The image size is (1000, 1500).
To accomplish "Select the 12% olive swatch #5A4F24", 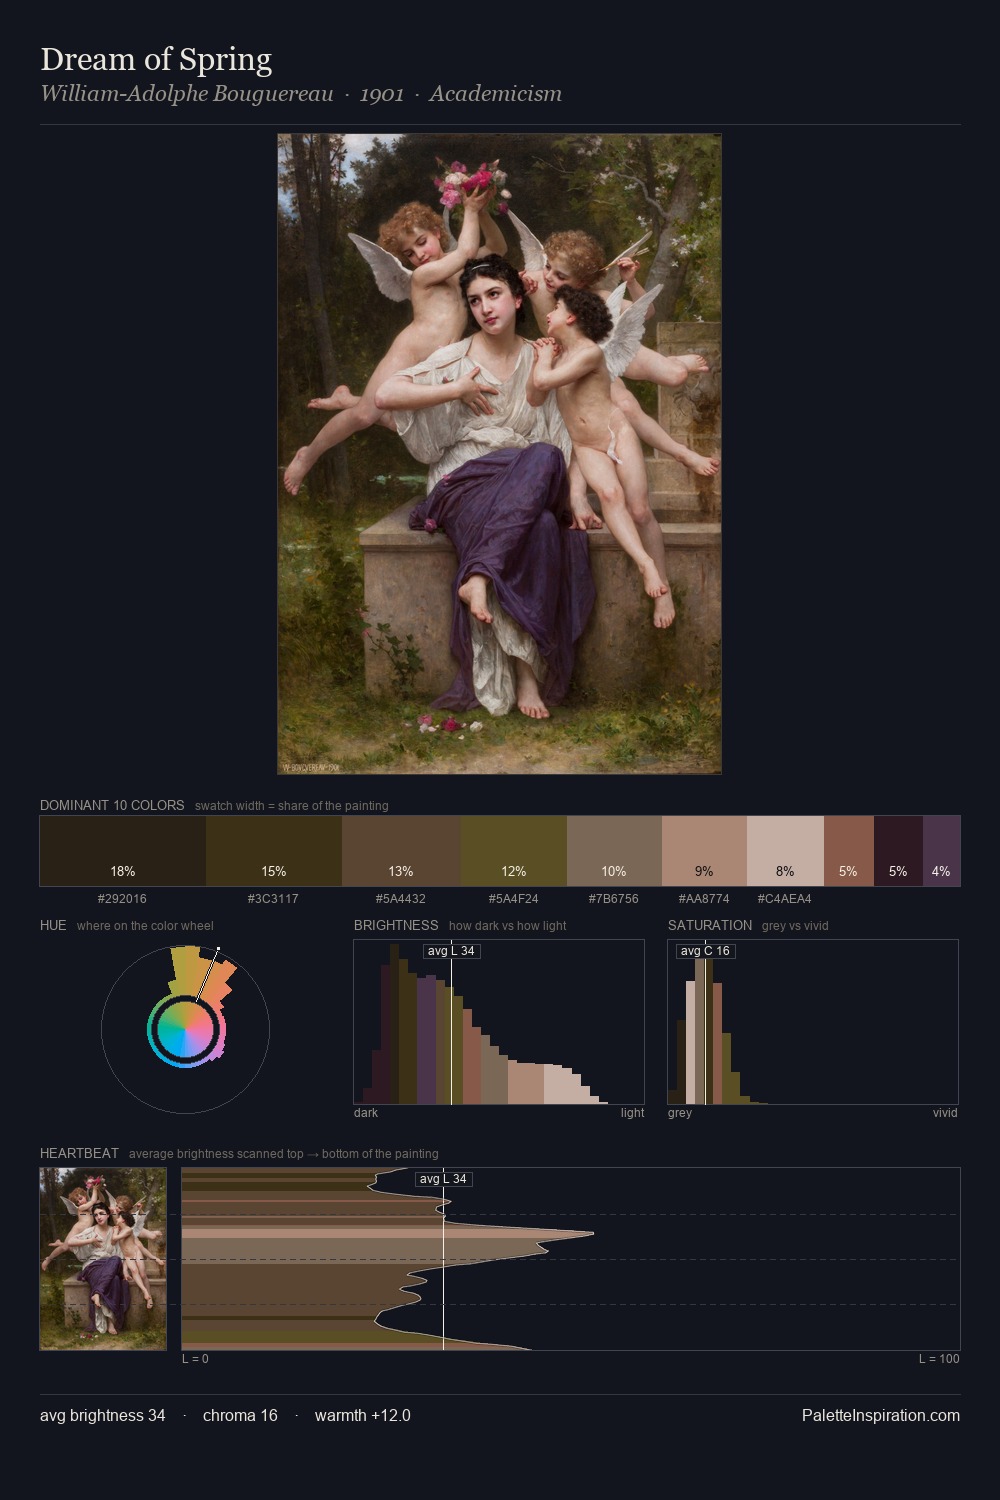I will click(513, 851).
